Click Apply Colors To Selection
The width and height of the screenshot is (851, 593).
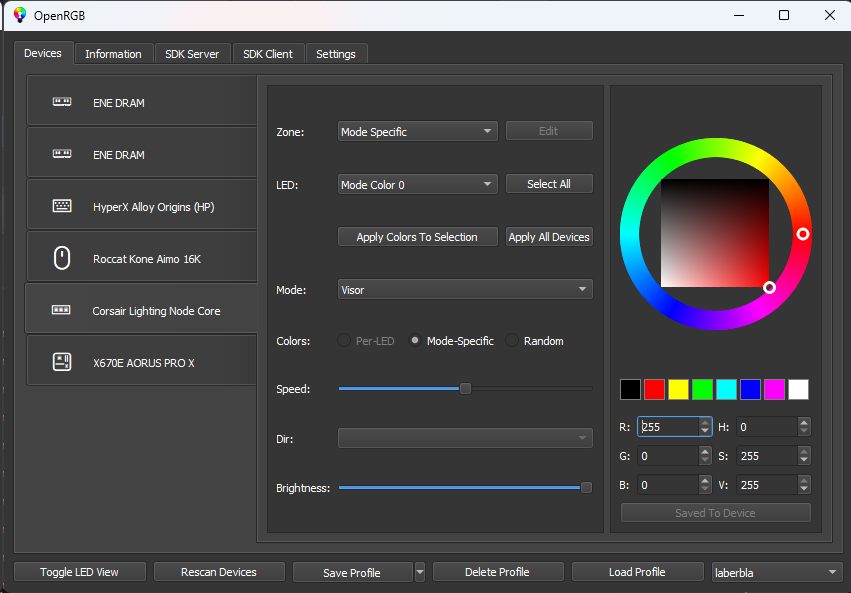417,237
